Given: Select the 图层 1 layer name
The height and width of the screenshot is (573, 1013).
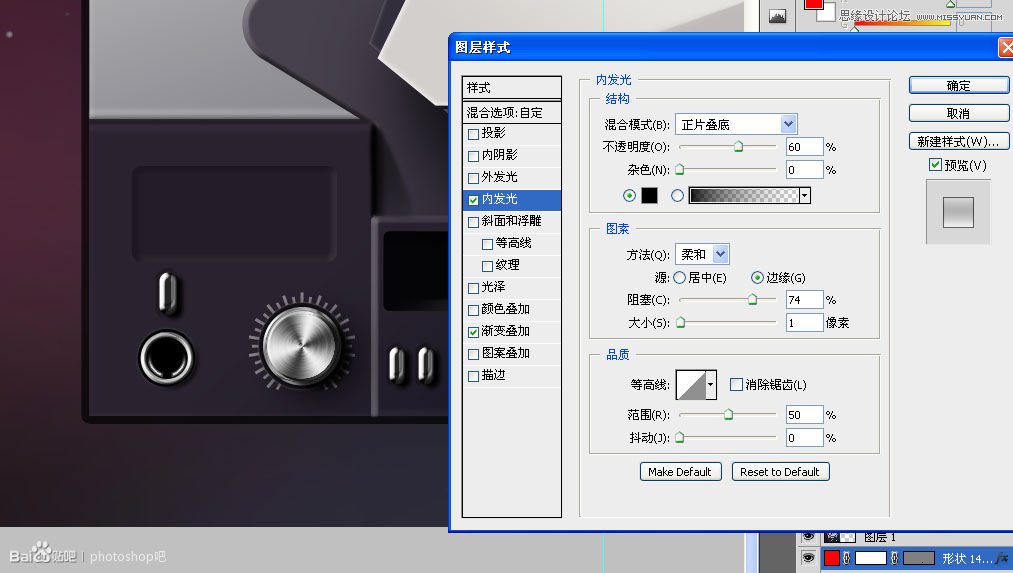Looking at the screenshot, I should tap(880, 537).
